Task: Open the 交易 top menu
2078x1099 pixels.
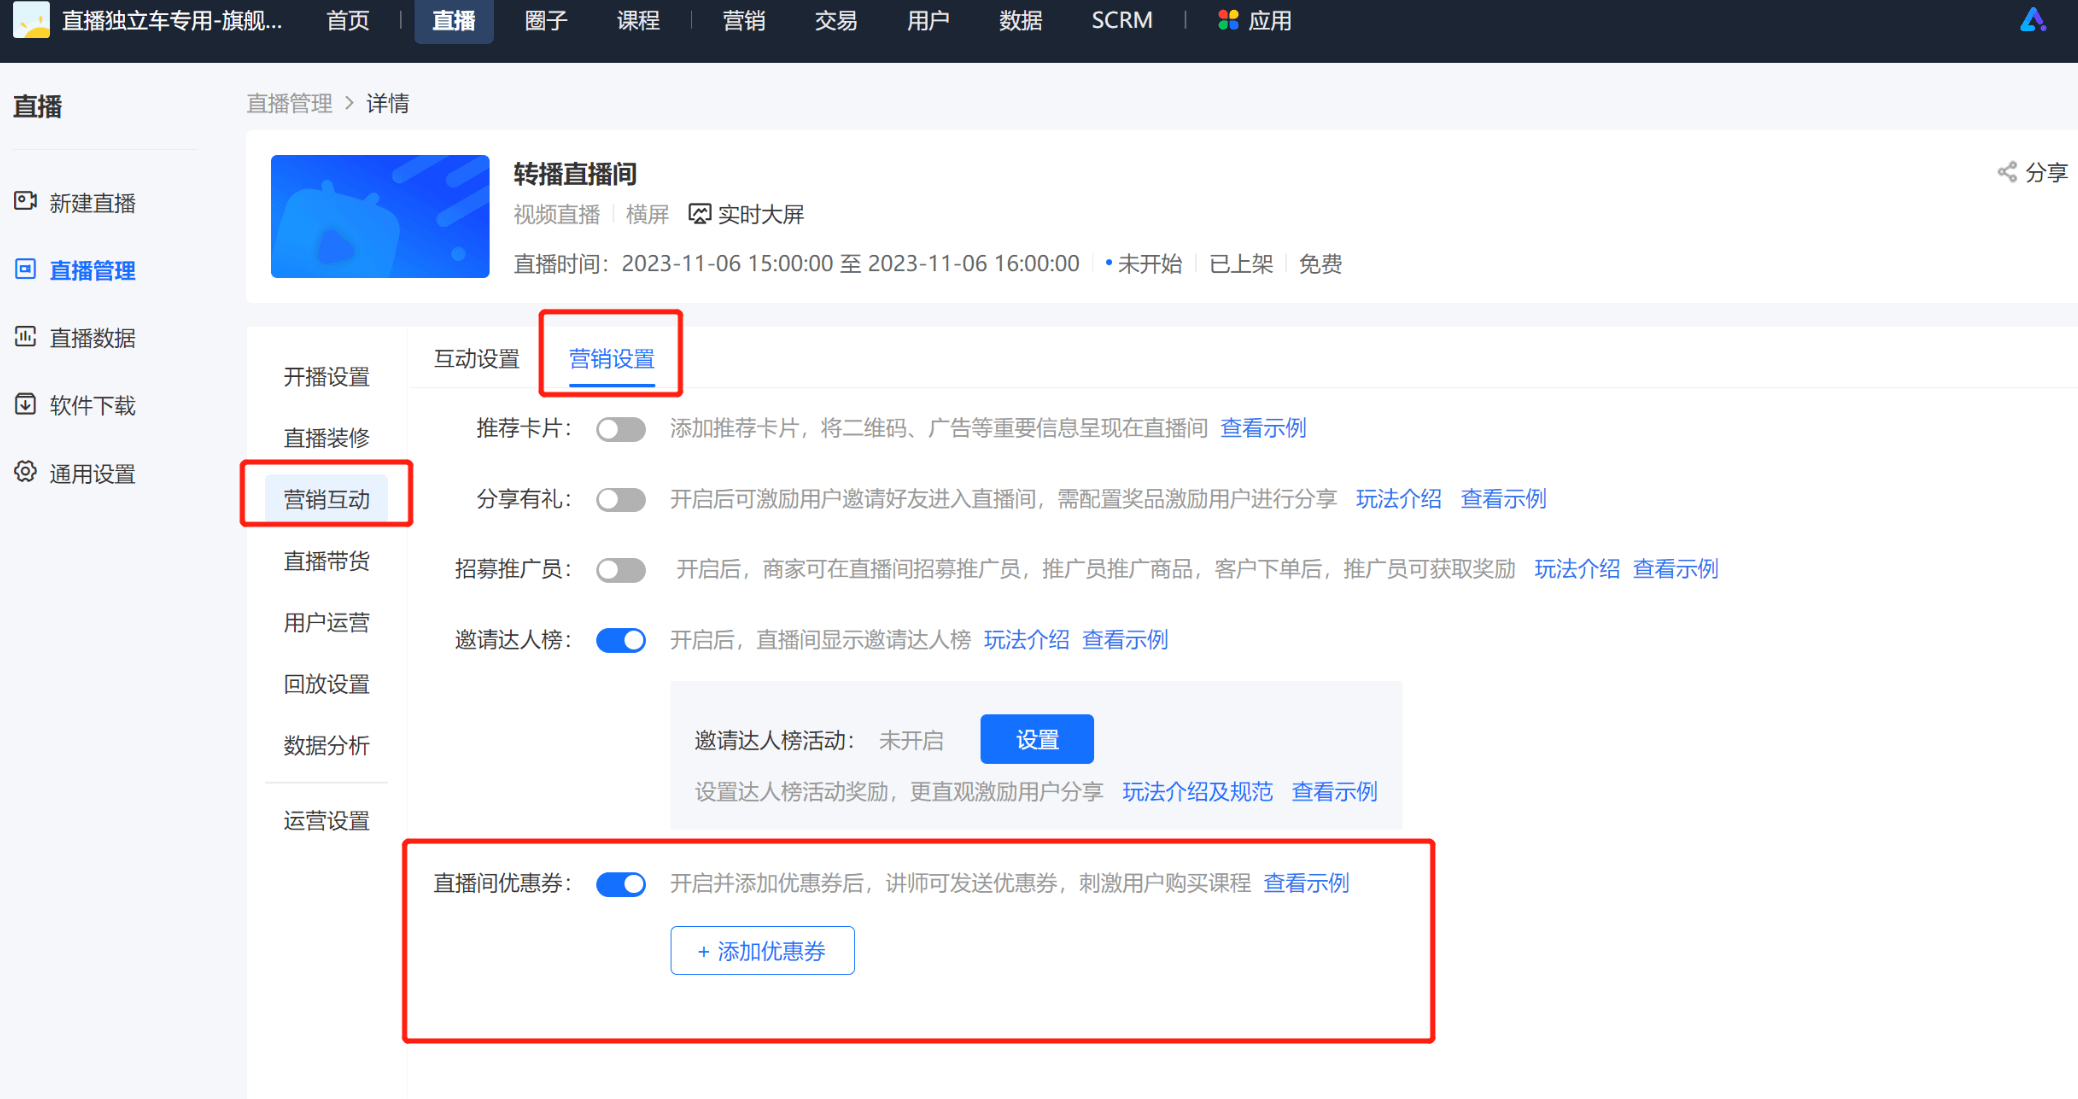Action: point(836,20)
